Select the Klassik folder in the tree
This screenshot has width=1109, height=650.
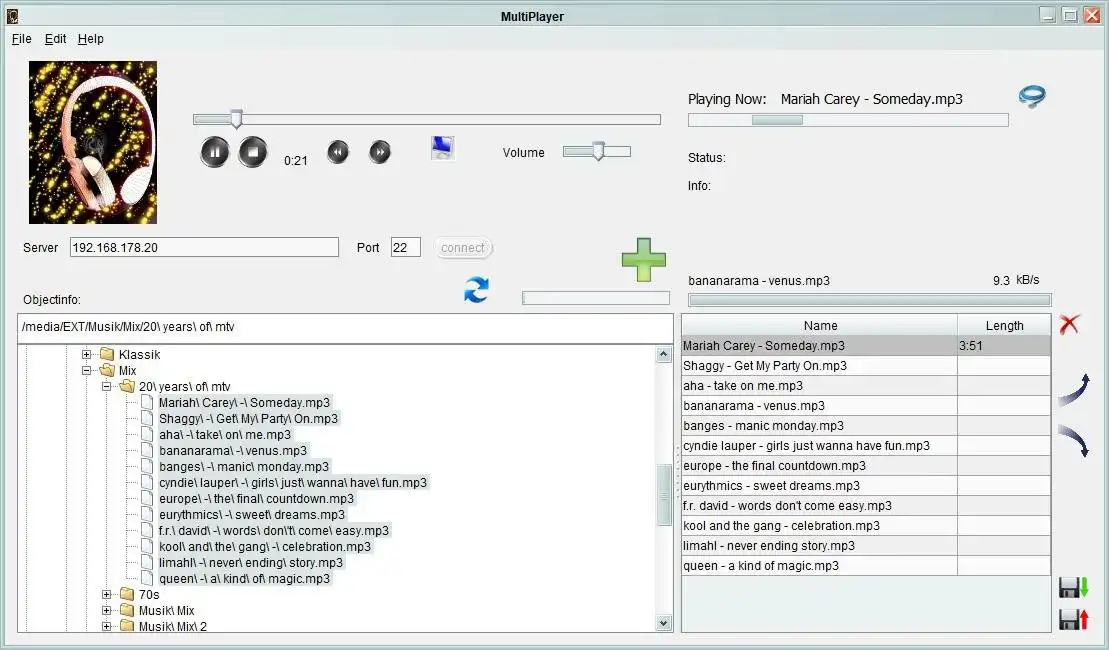tap(139, 354)
